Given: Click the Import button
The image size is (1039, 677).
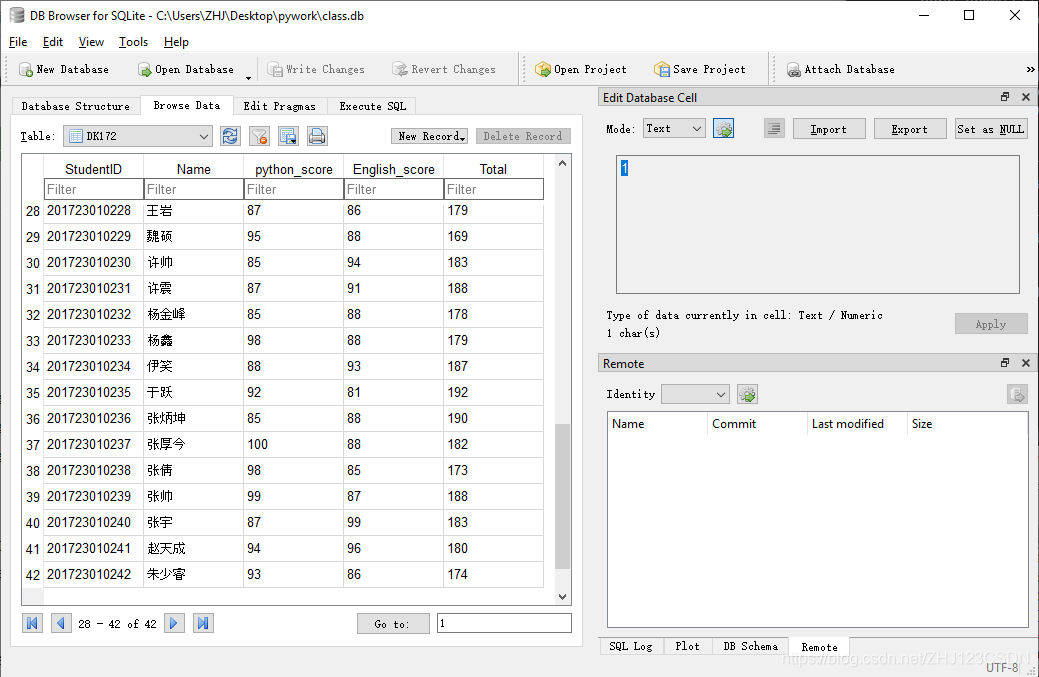Looking at the screenshot, I should [829, 129].
